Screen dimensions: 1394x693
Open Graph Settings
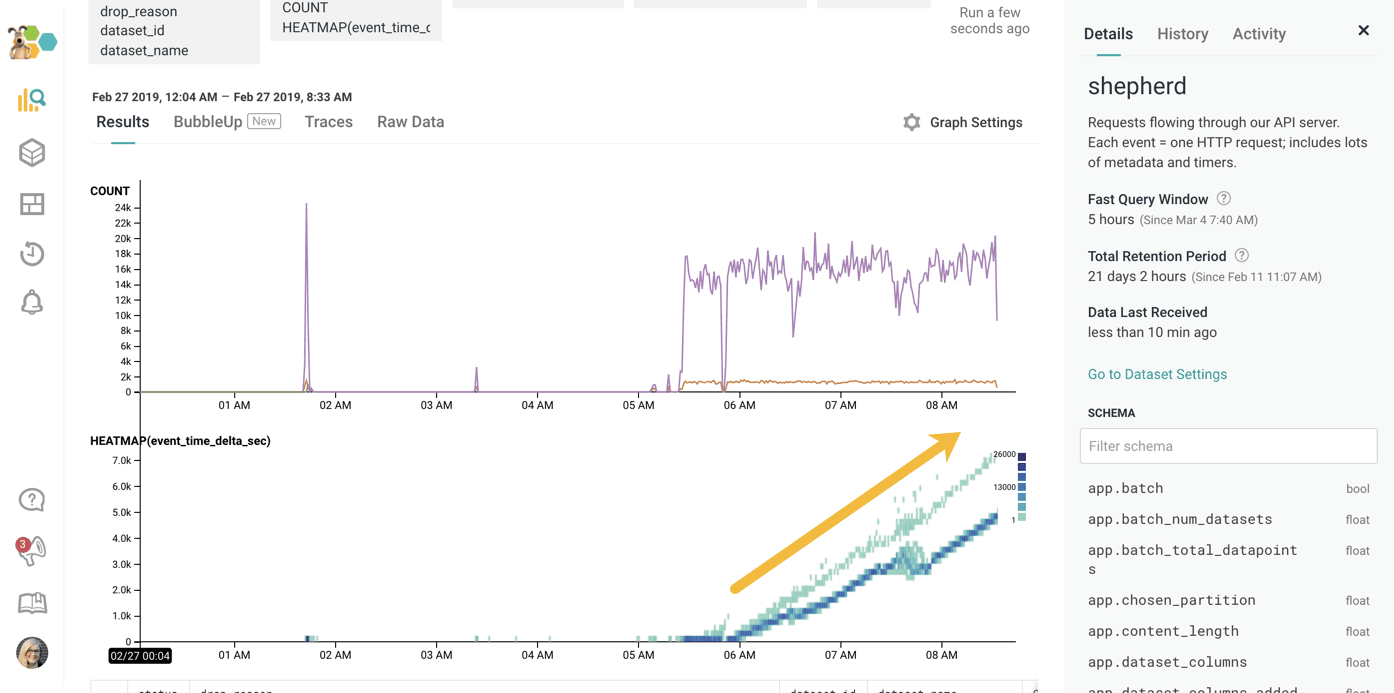click(963, 122)
